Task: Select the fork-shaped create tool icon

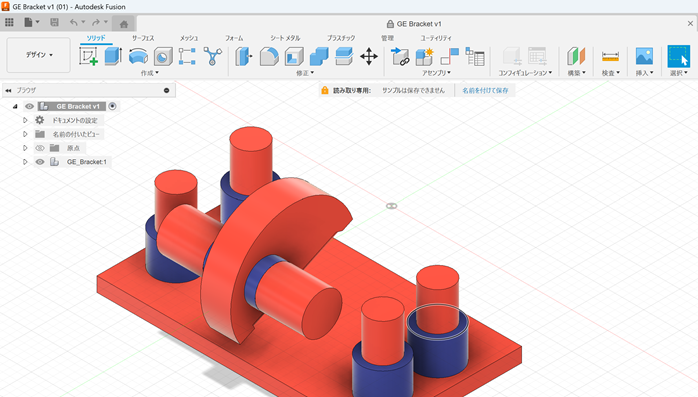Action: click(213, 57)
